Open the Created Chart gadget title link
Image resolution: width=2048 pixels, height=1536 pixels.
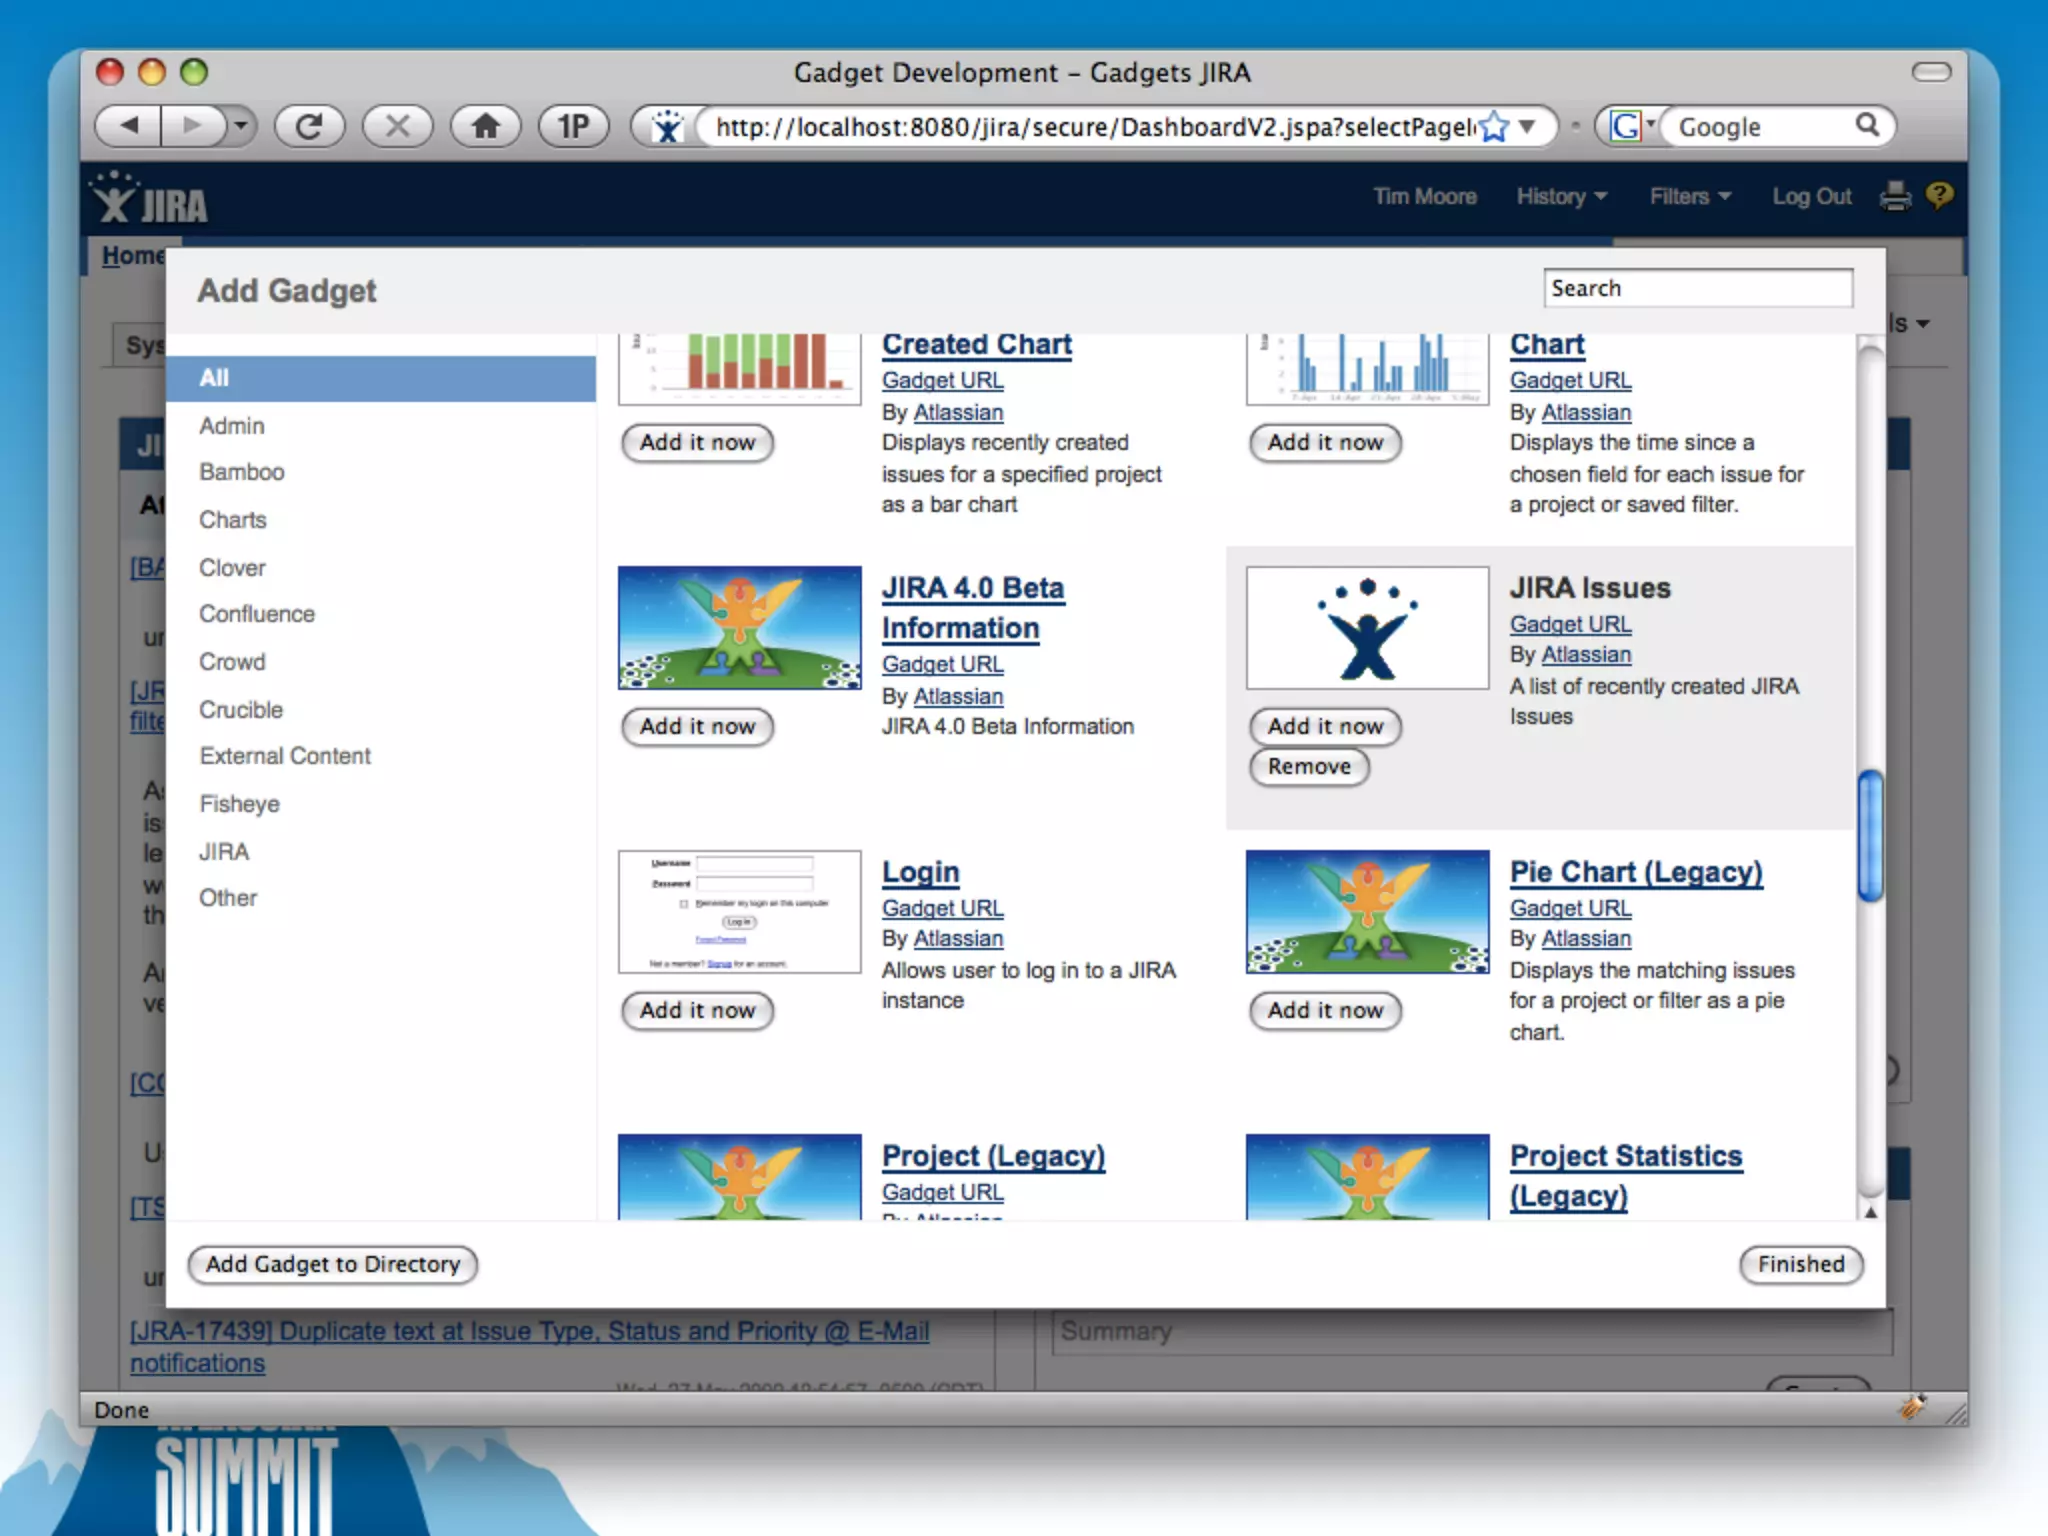pyautogui.click(x=976, y=345)
